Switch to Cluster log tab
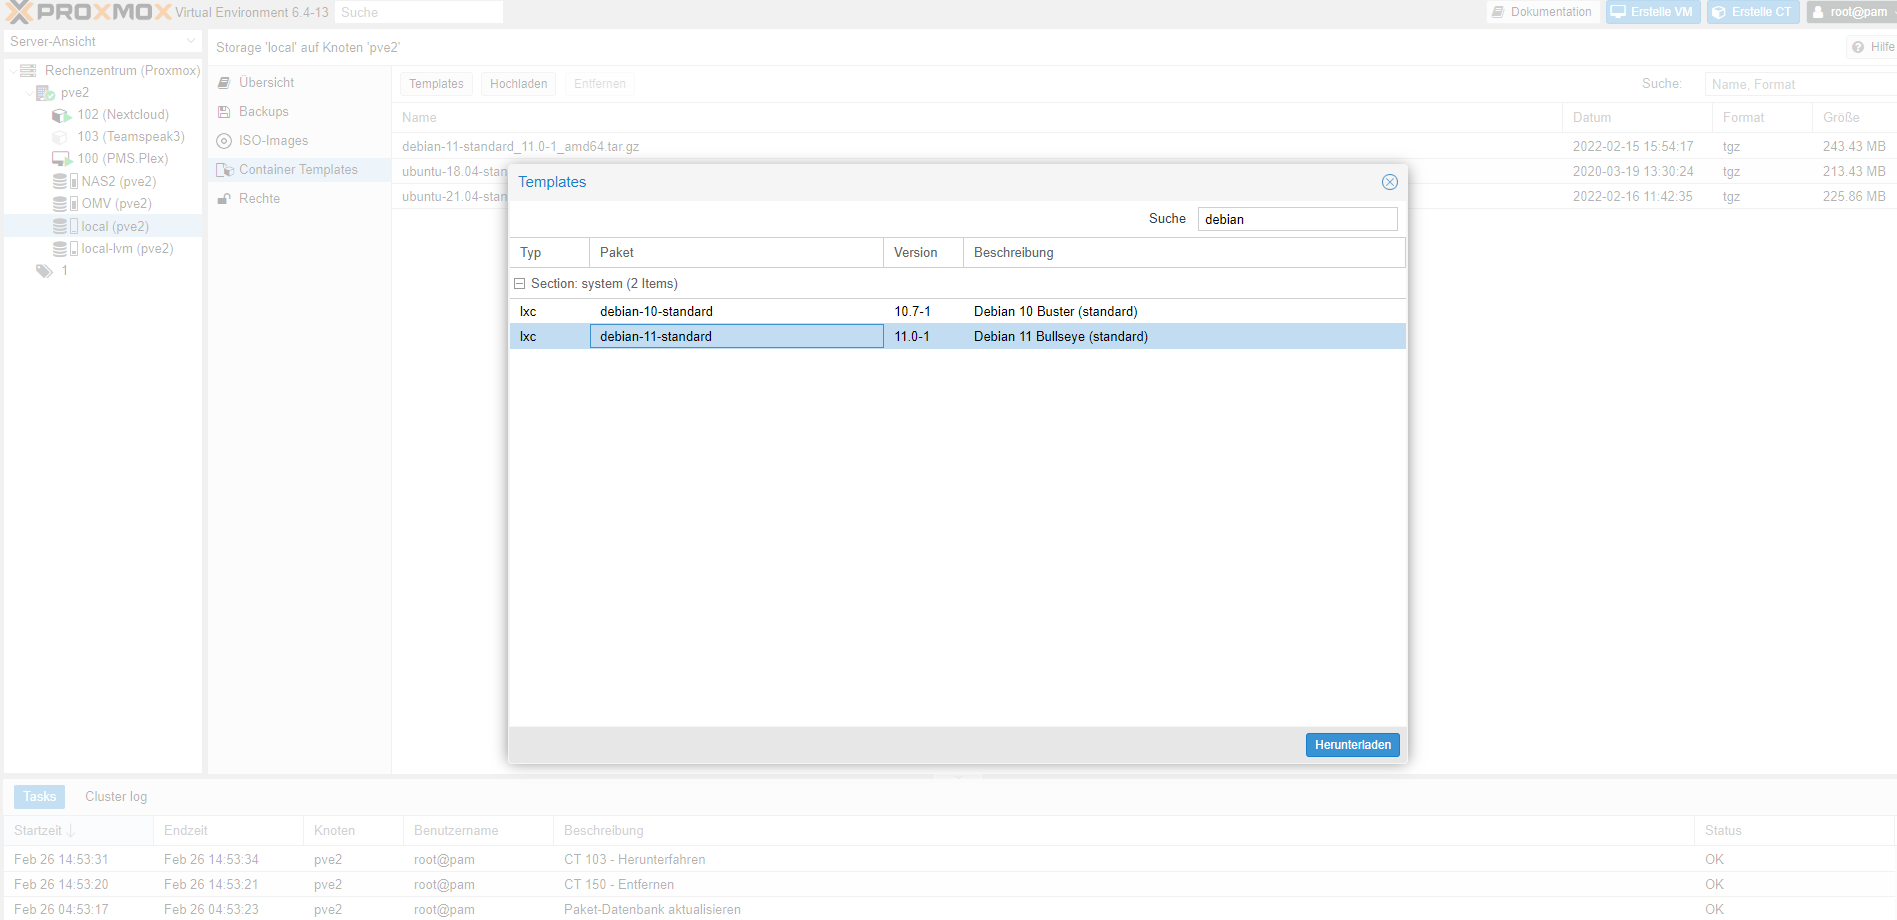The width and height of the screenshot is (1897, 920). 116,796
